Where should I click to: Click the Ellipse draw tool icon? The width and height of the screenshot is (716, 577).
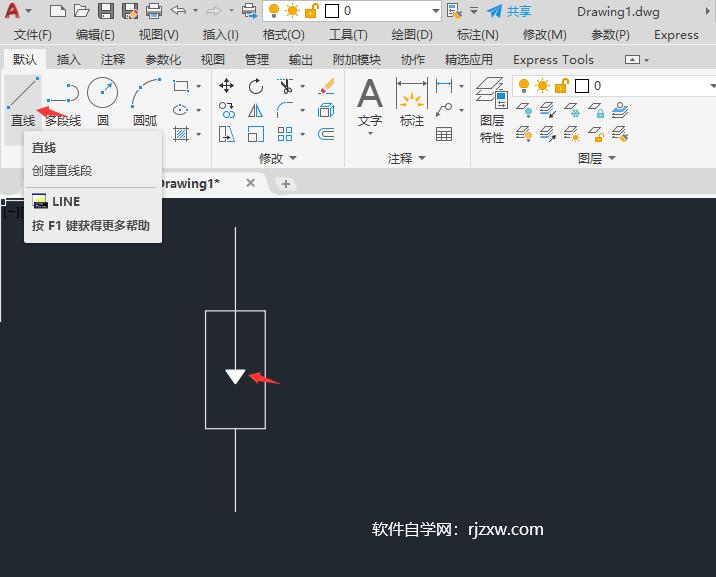(x=181, y=110)
